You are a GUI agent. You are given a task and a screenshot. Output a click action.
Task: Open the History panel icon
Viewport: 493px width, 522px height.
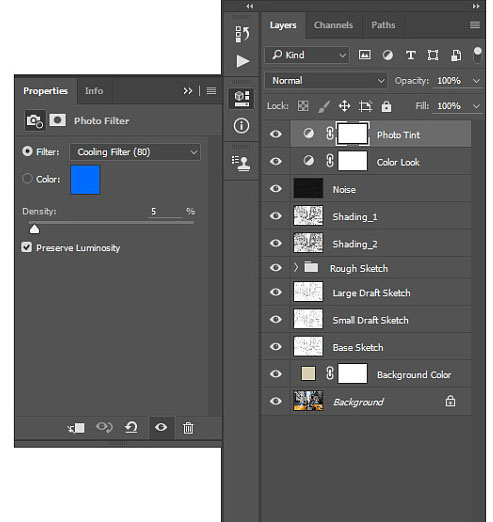point(242,34)
